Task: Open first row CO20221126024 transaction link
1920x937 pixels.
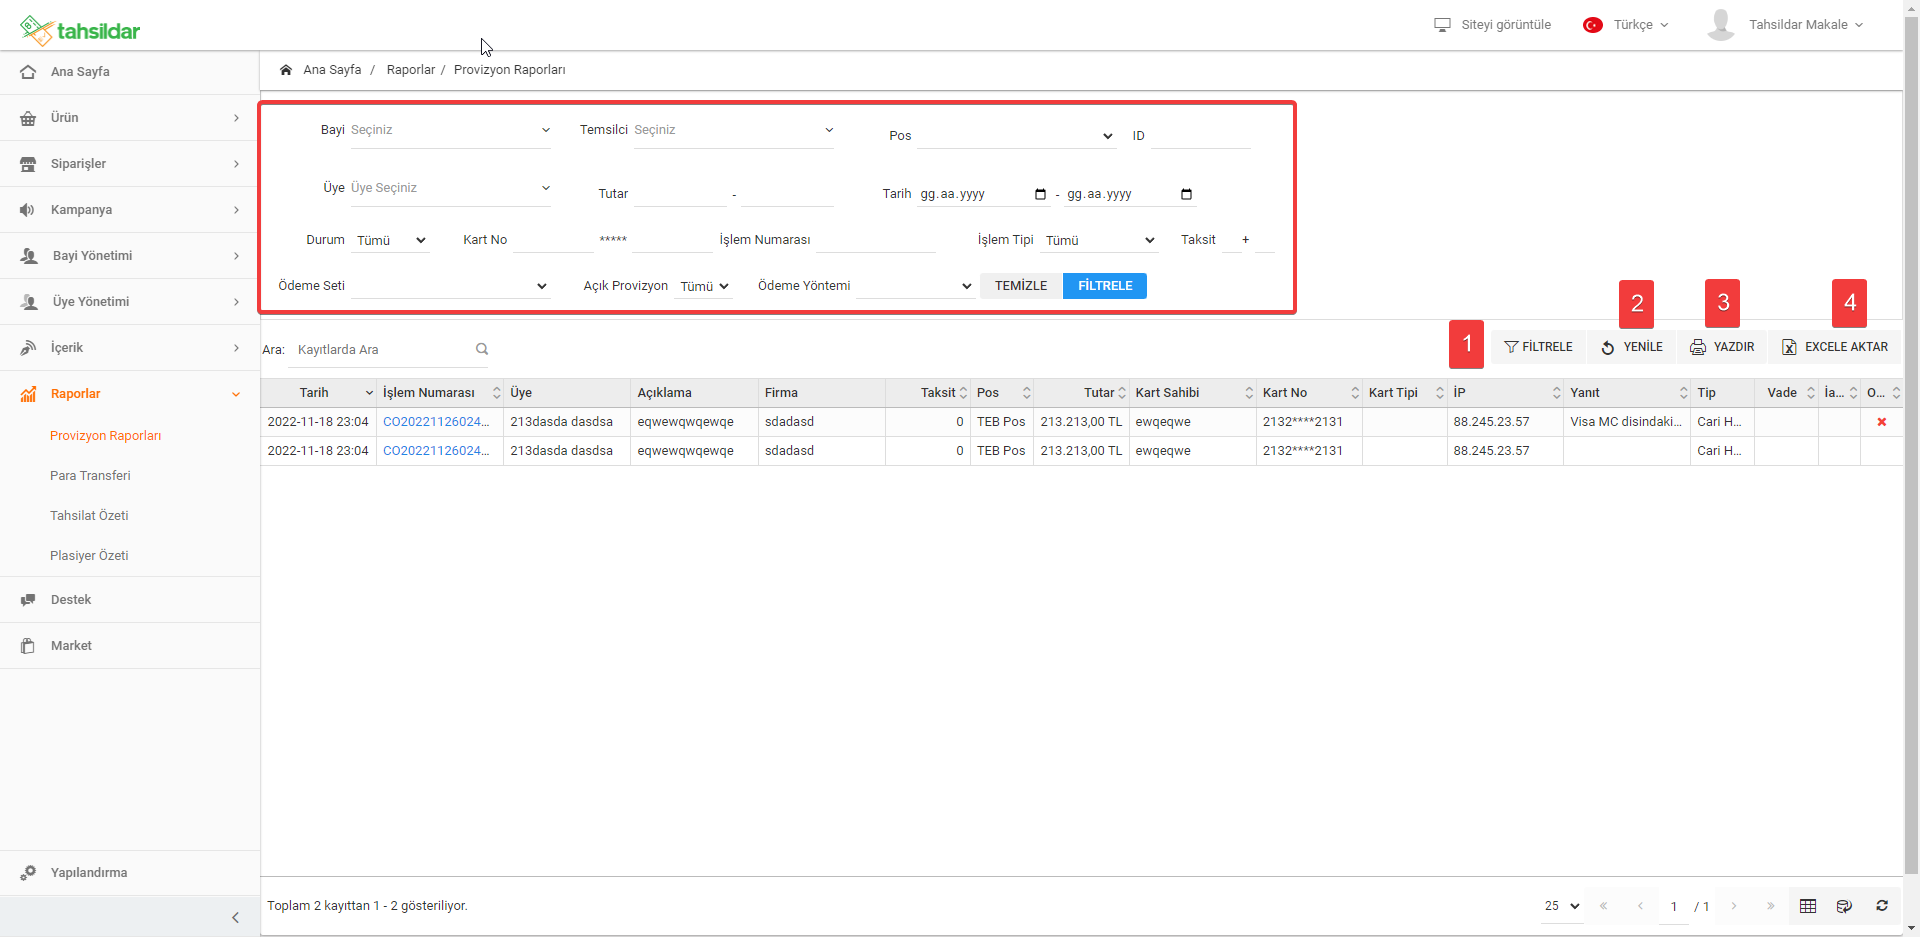Action: coord(436,422)
